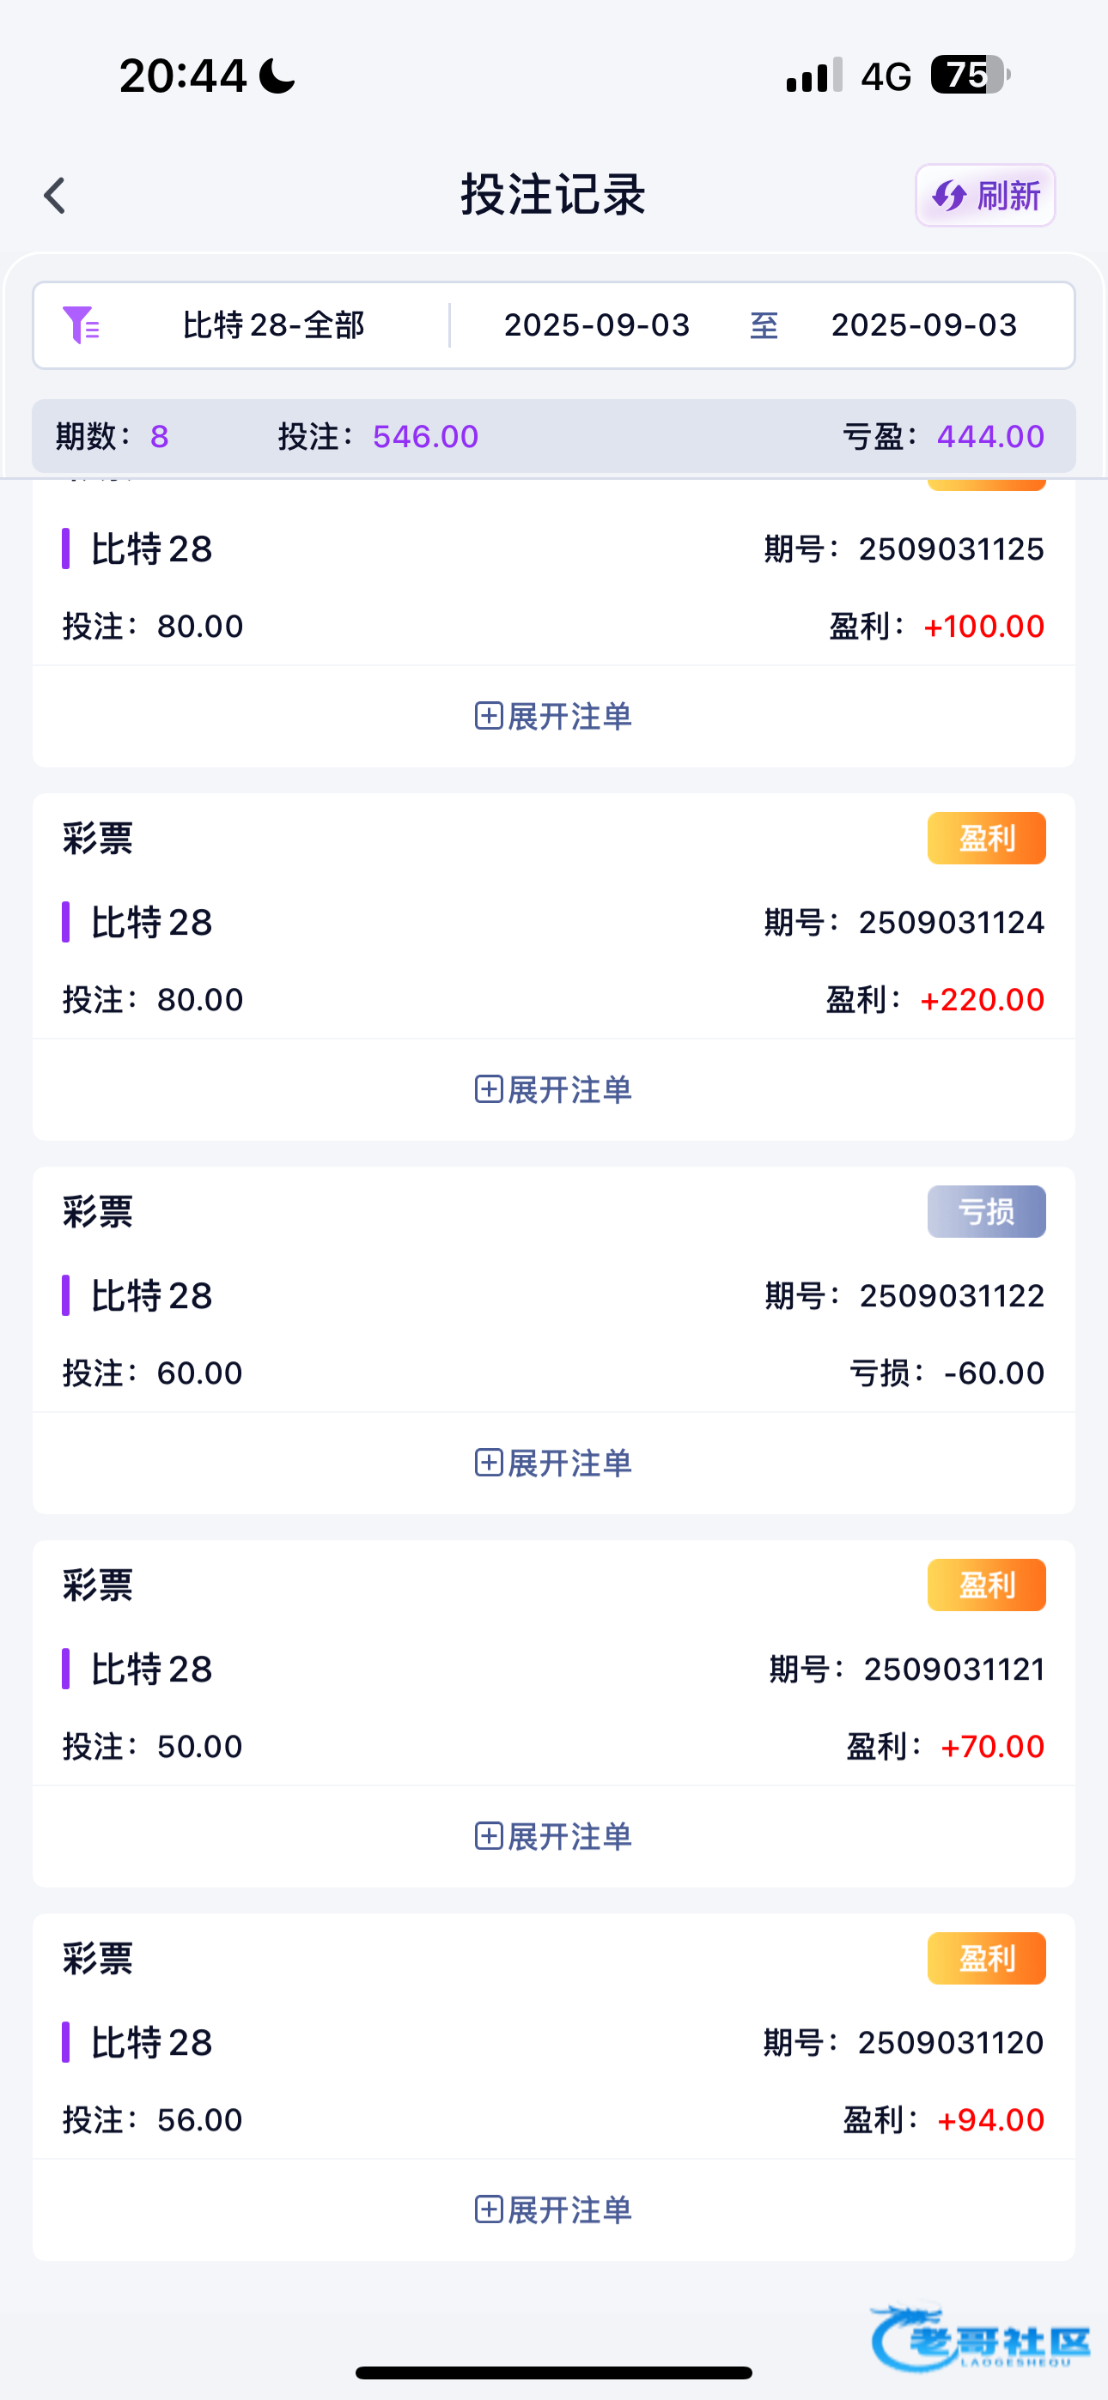Tap the purple filter funnel icon
1108x2400 pixels.
(x=80, y=325)
